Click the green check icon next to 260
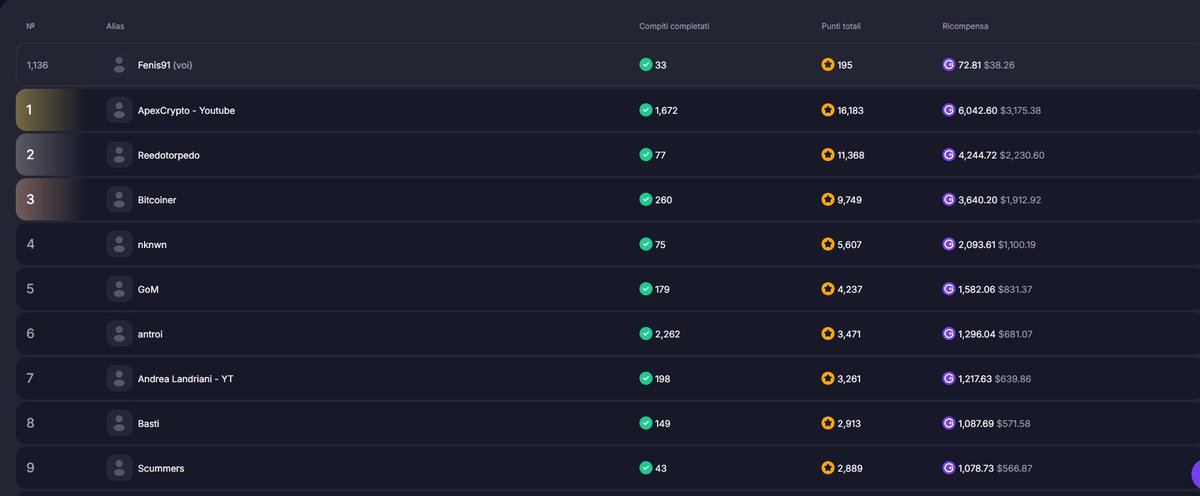The height and width of the screenshot is (496, 1200). [645, 200]
